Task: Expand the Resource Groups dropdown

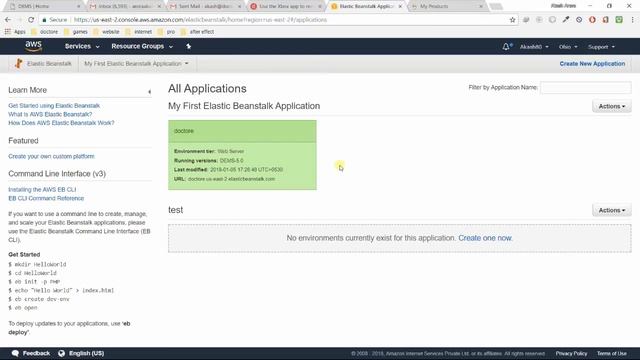Action: pos(142,47)
